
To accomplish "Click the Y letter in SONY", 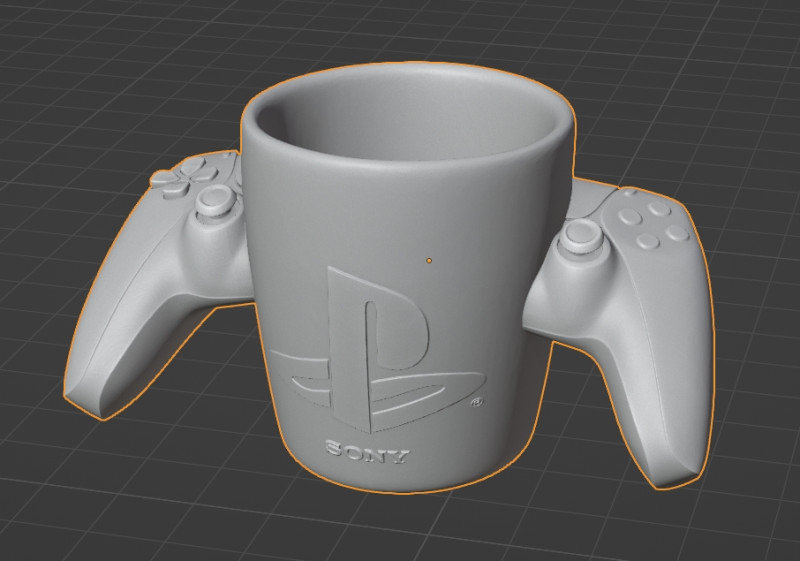I will tap(399, 457).
